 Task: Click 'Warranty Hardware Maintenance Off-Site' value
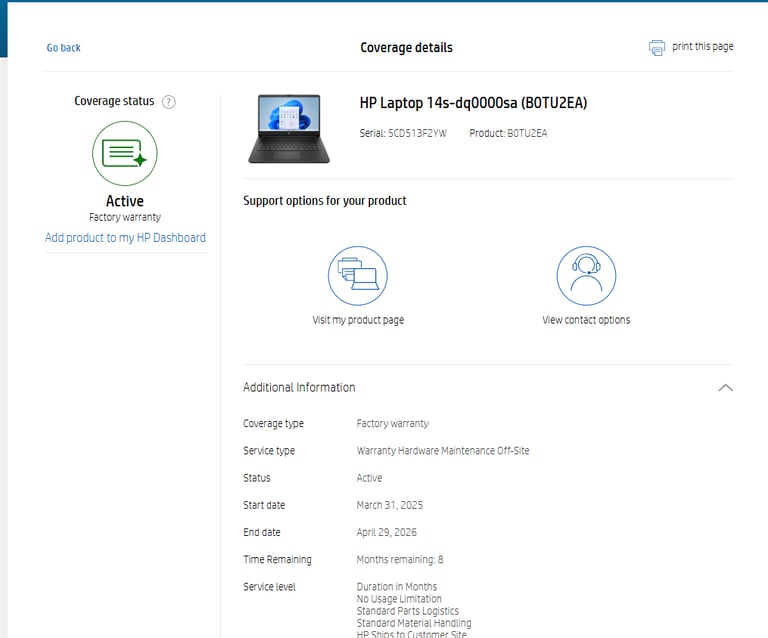pyautogui.click(x=443, y=450)
